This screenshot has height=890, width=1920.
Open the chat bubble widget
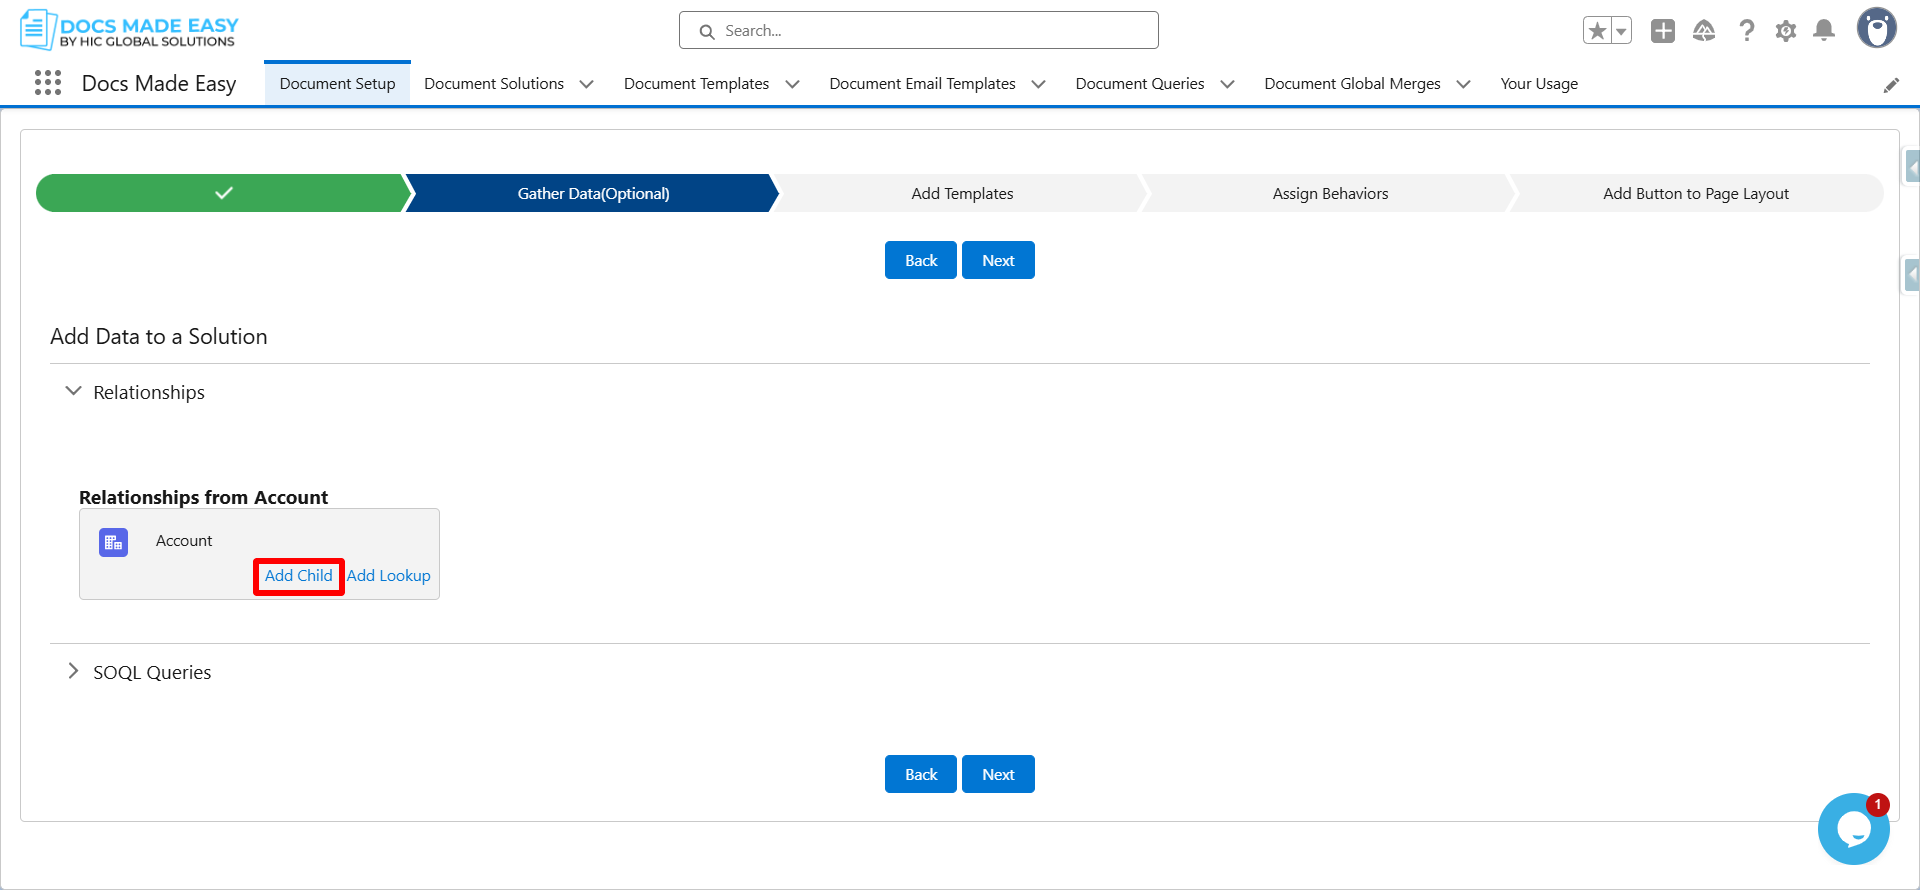(1854, 829)
